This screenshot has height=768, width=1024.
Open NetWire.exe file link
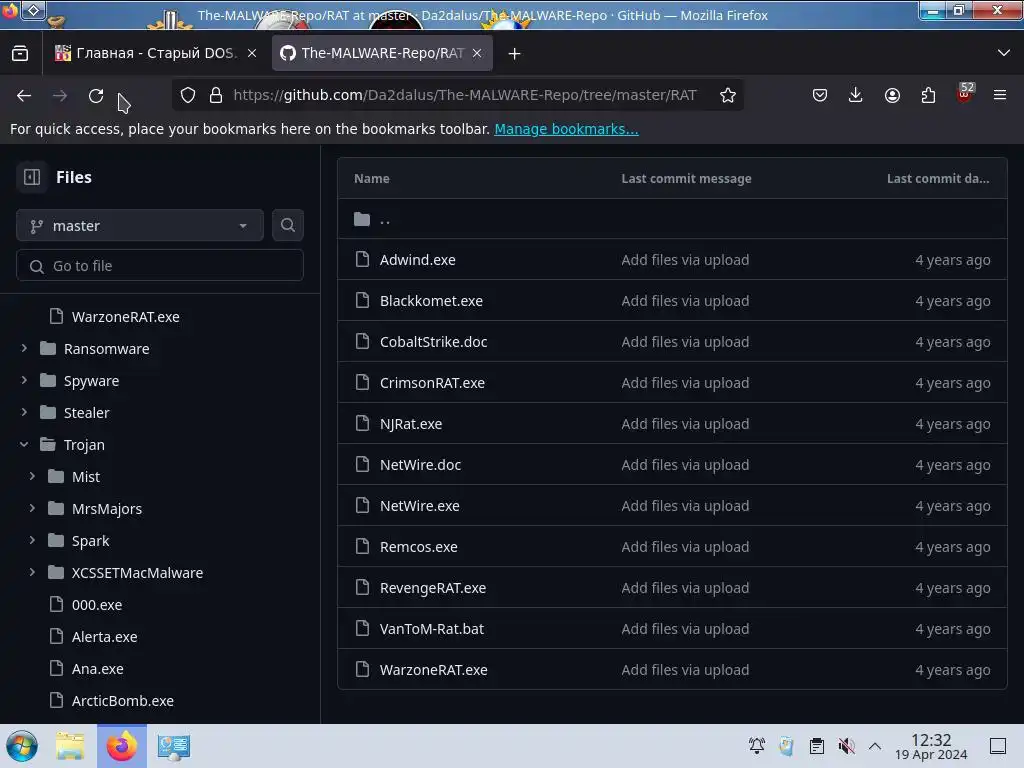pos(419,506)
